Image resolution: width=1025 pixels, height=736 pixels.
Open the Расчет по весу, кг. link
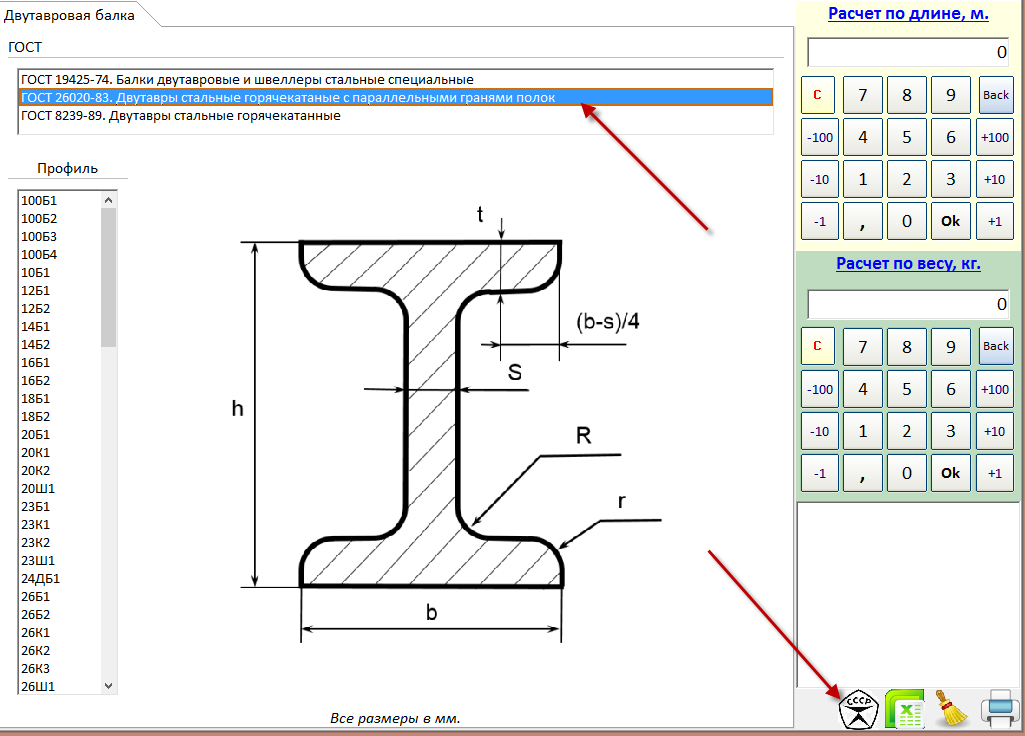tap(908, 264)
